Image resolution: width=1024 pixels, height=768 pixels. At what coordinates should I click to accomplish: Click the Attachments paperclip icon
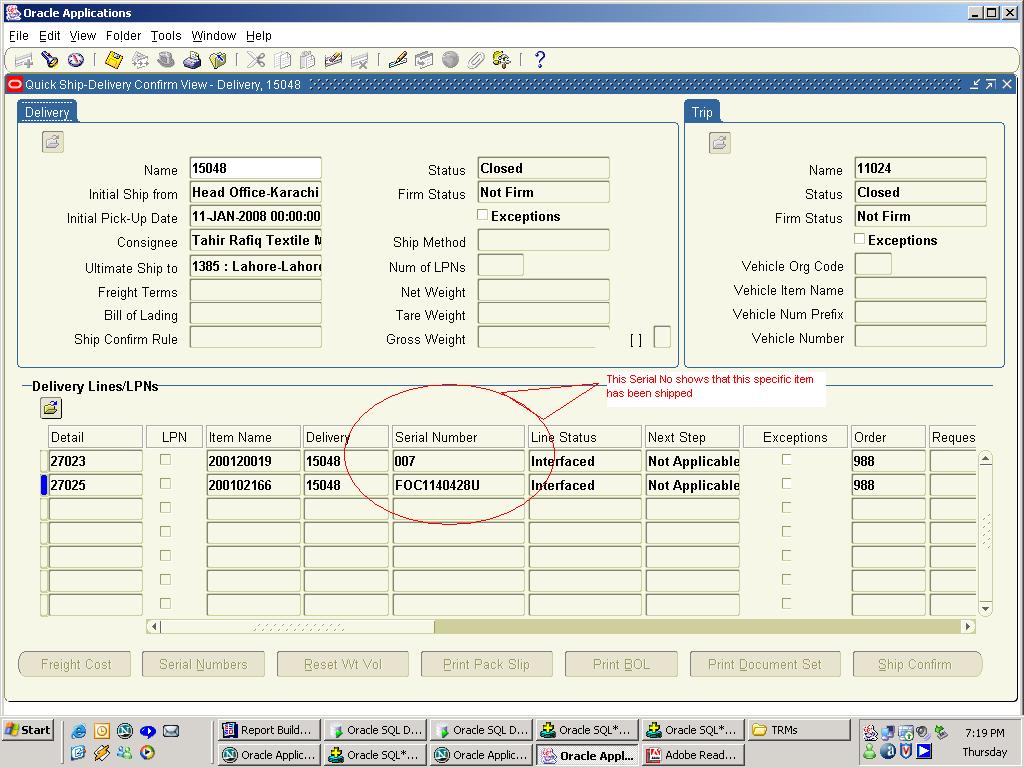pos(477,60)
